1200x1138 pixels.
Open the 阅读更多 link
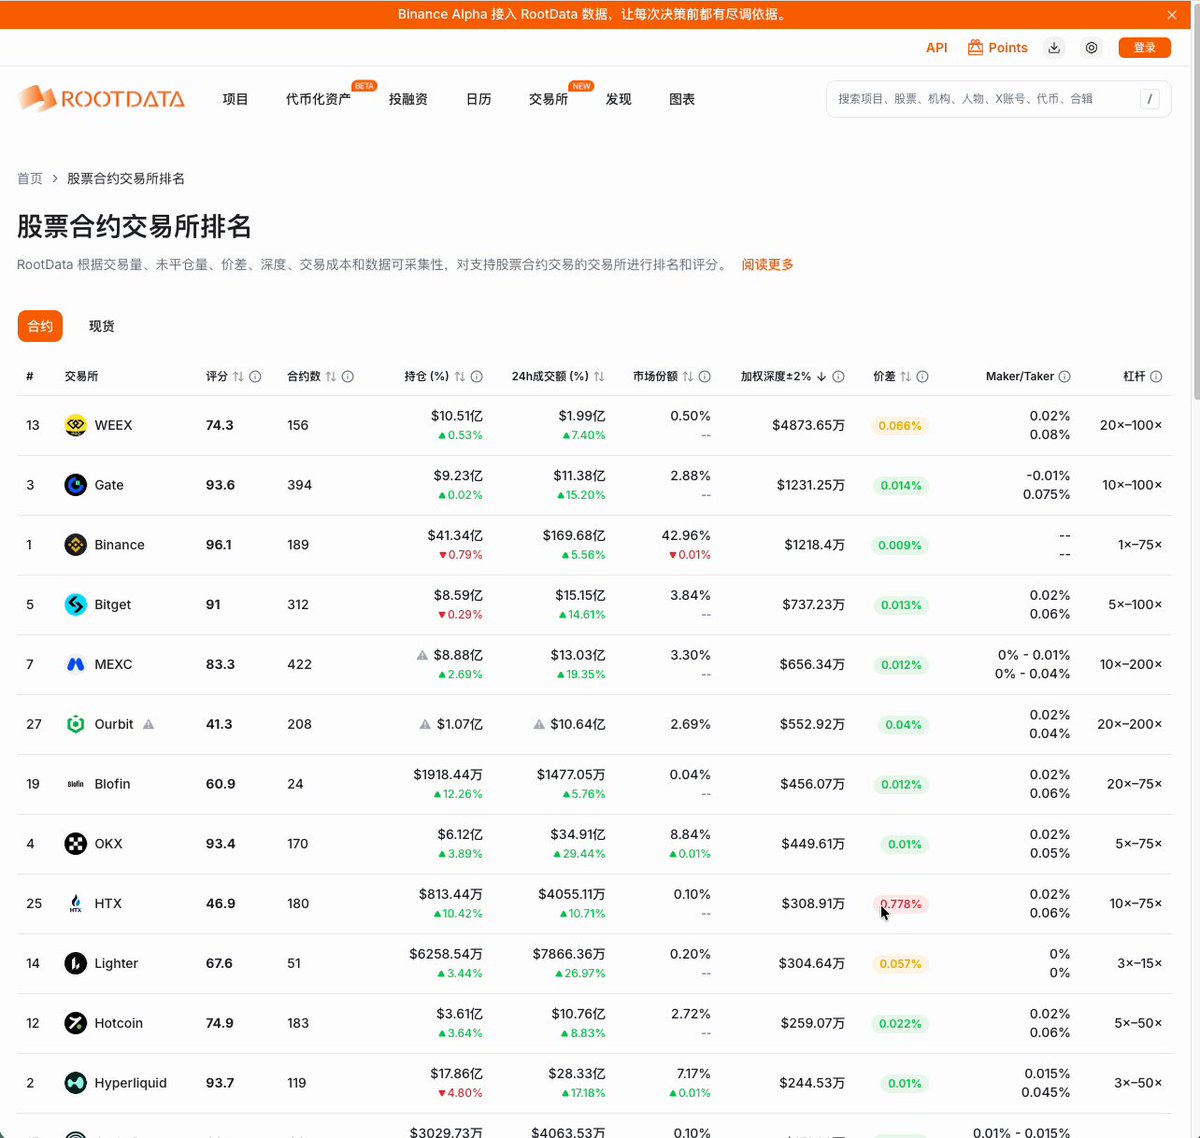(768, 265)
